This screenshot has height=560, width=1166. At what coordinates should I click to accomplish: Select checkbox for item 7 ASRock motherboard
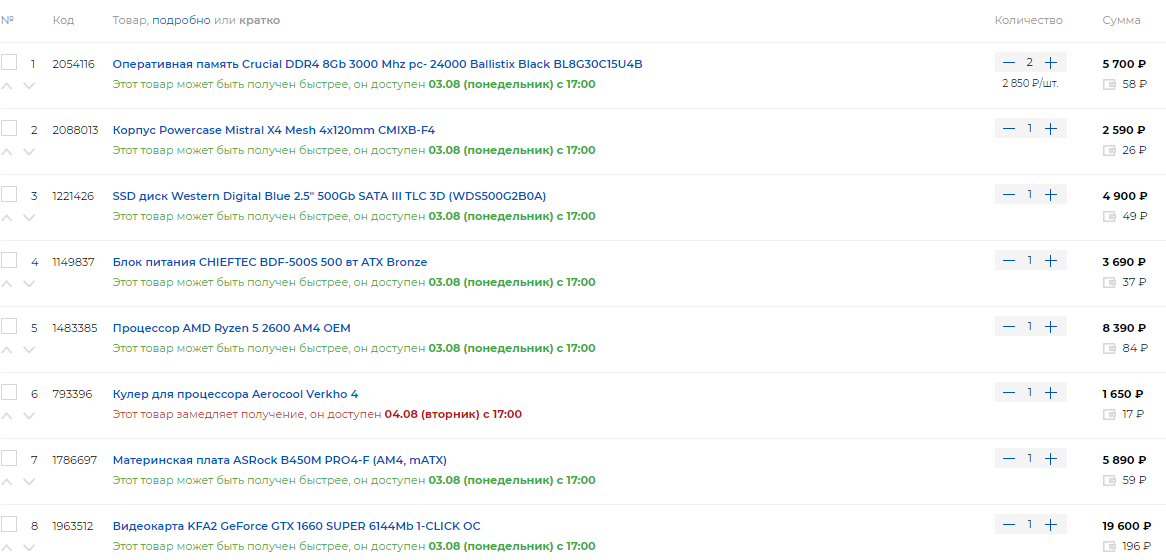click(9, 459)
